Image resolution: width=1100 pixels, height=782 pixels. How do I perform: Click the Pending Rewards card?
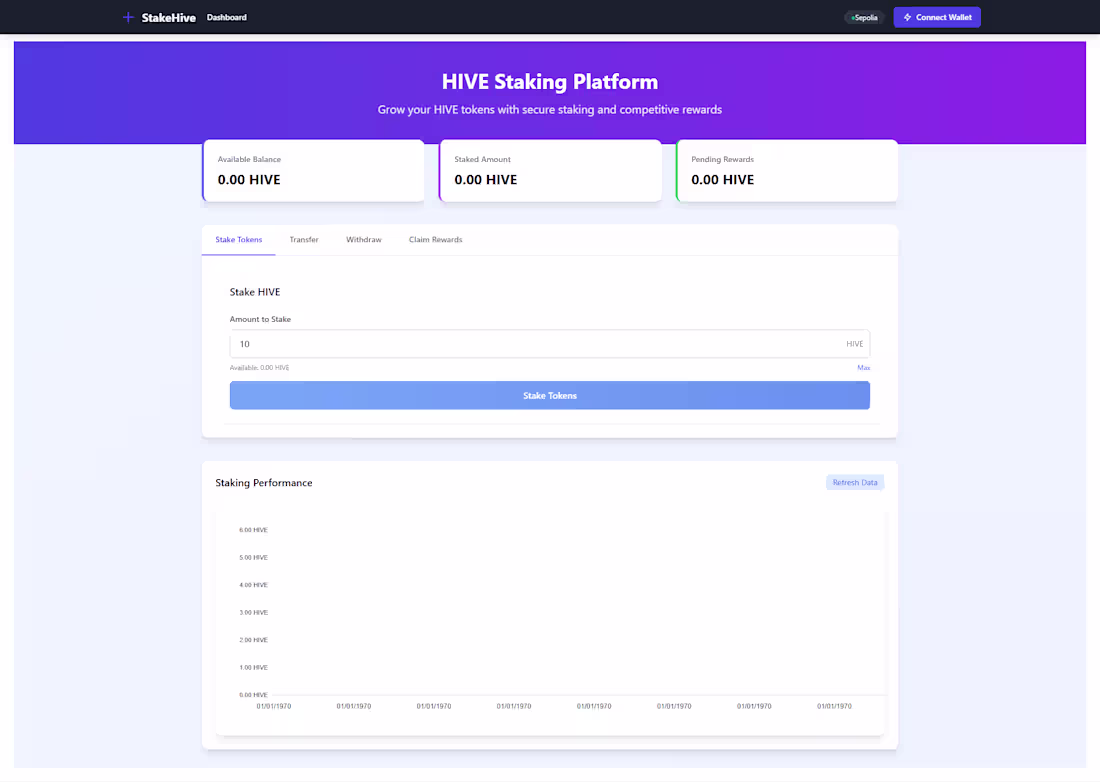tap(787, 170)
